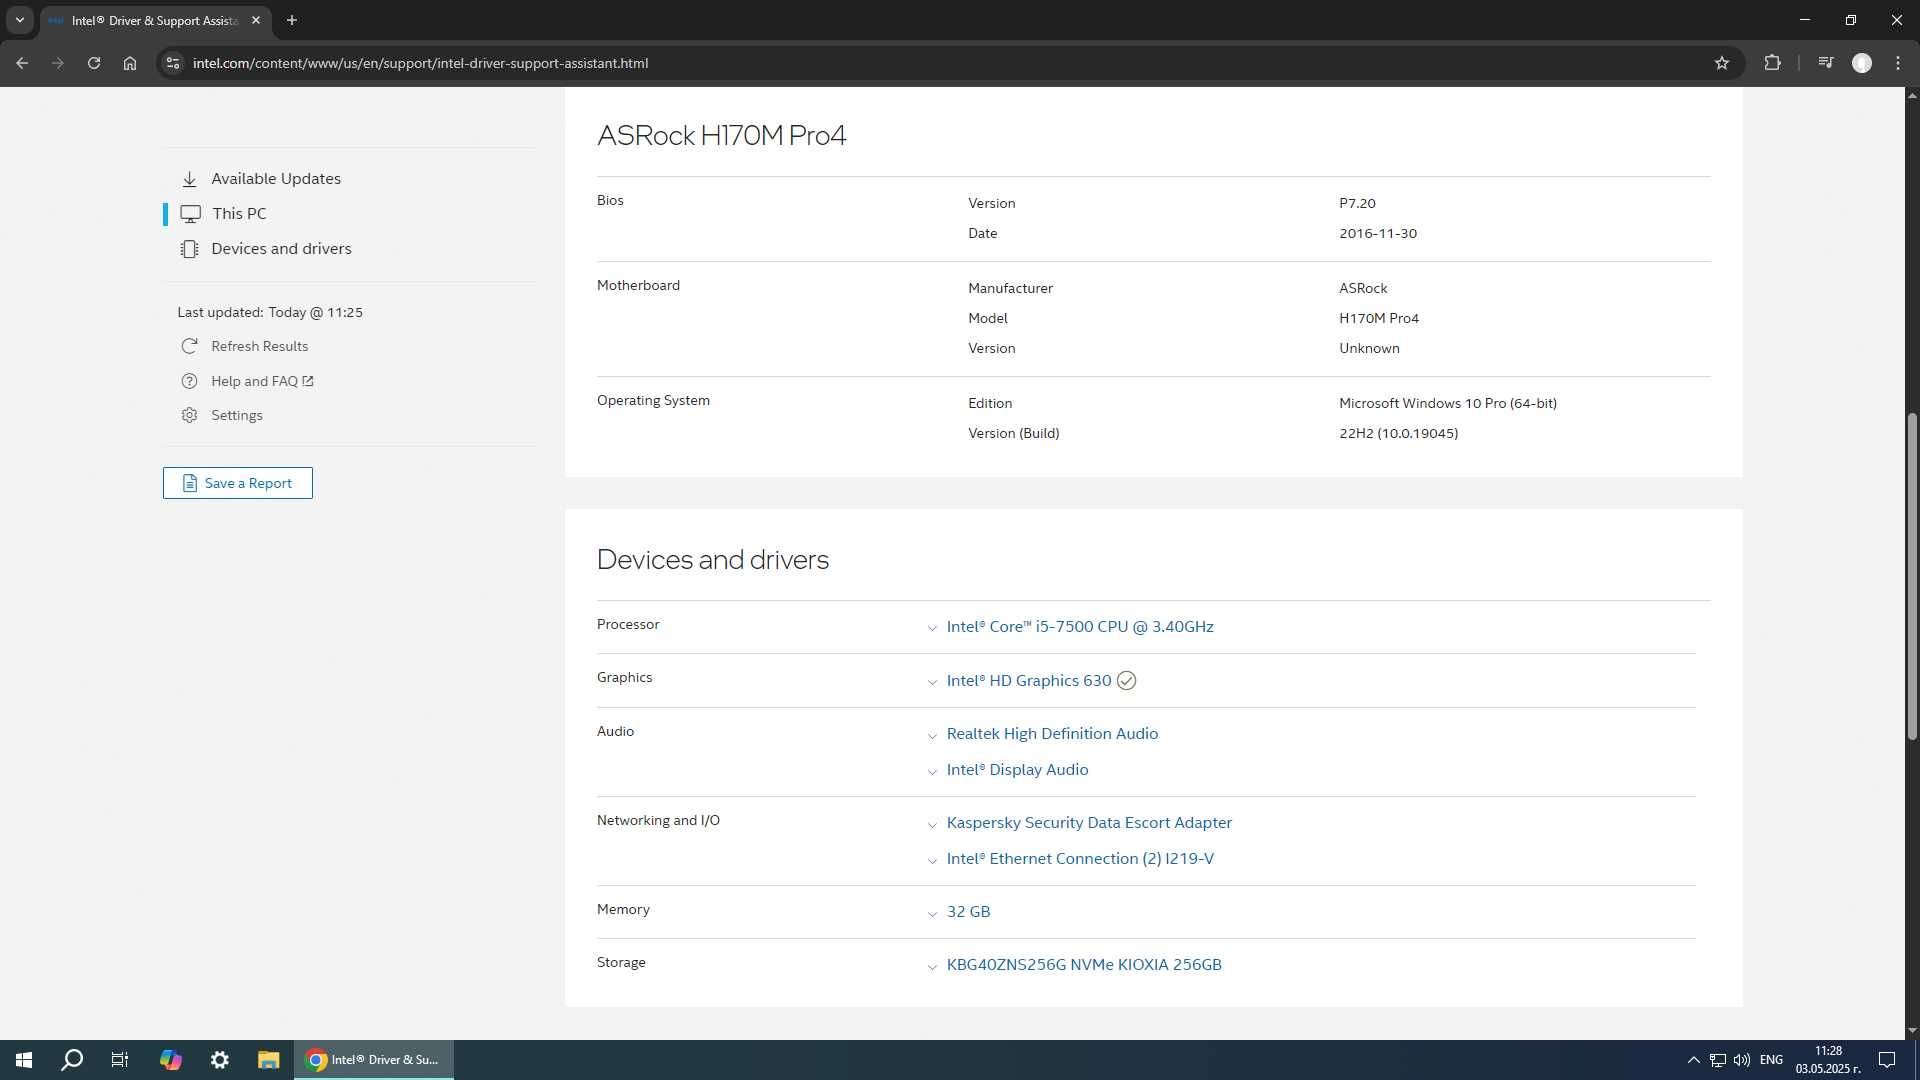
Task: Click the chip icon beside Devices and drivers
Action: pyautogui.click(x=189, y=249)
